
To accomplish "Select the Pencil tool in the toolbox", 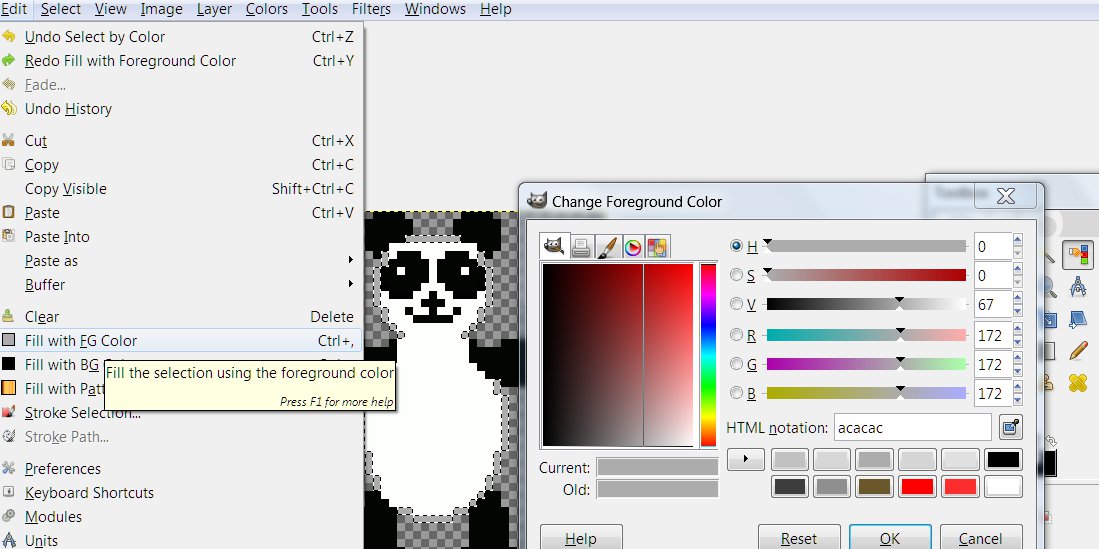I will click(1077, 350).
